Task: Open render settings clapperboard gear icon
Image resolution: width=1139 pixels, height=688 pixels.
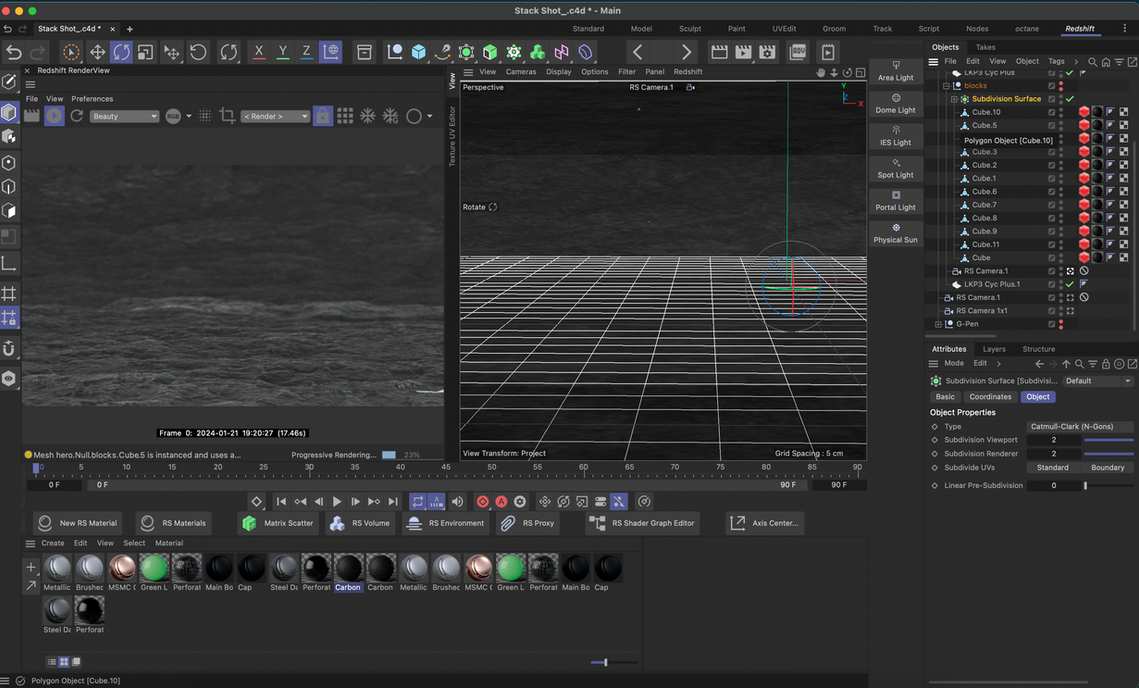Action: [767, 52]
